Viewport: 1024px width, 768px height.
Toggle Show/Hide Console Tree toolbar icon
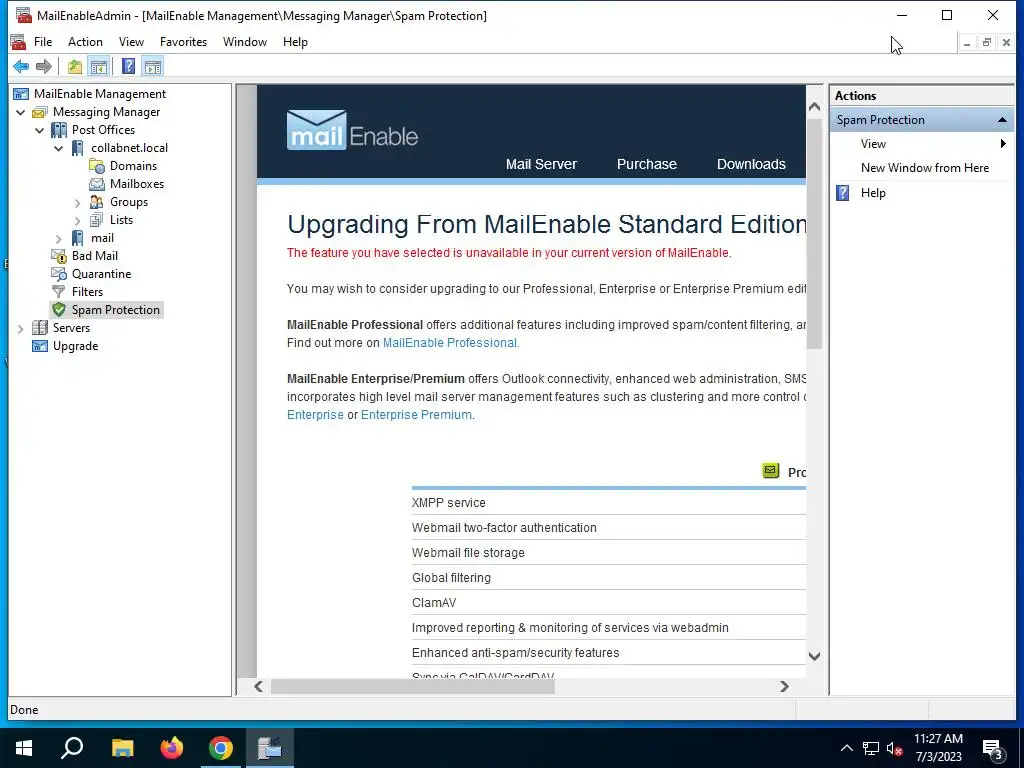[99, 66]
